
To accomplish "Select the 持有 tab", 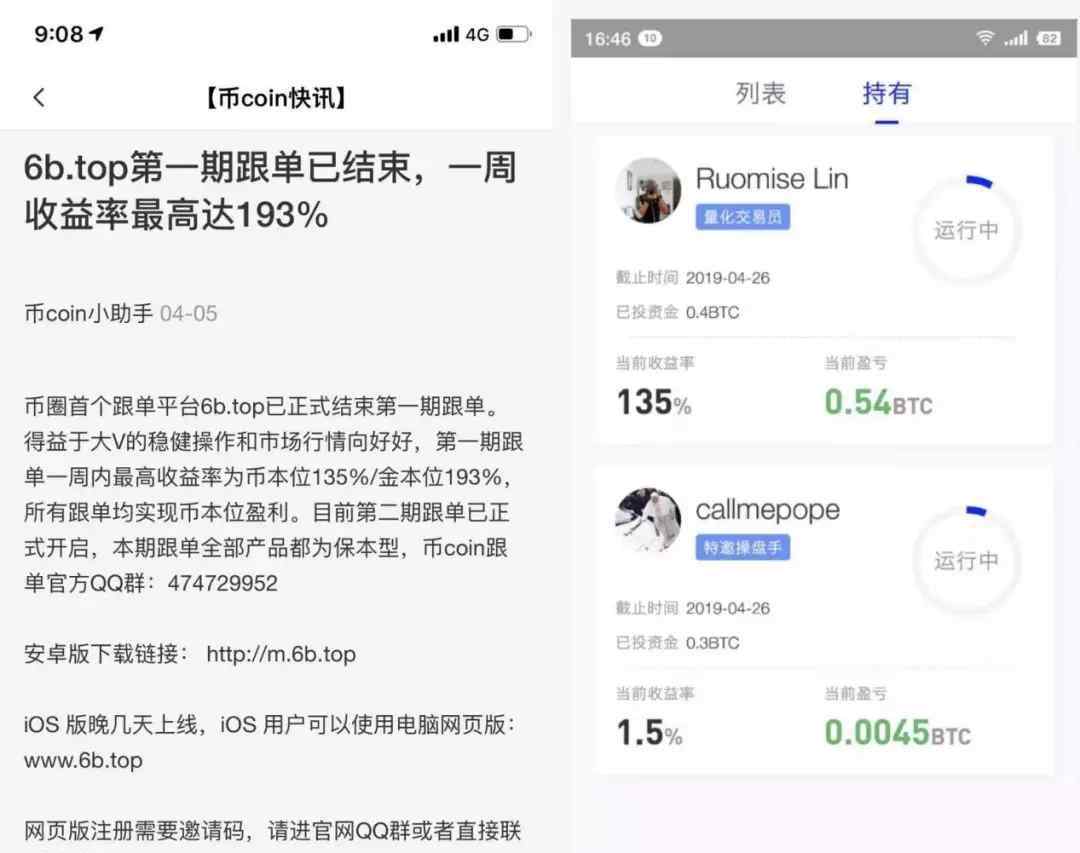I will click(x=886, y=93).
